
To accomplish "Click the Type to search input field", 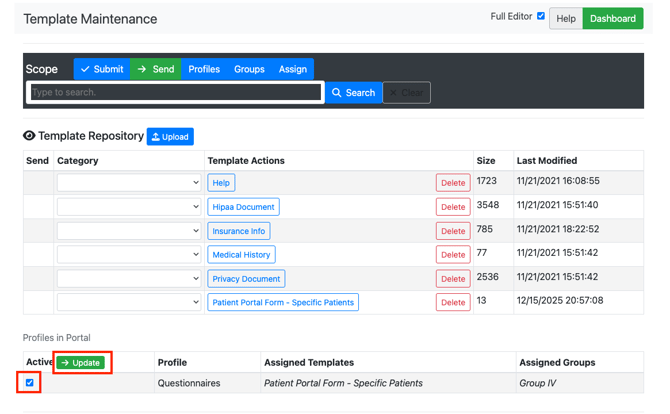I will click(176, 92).
